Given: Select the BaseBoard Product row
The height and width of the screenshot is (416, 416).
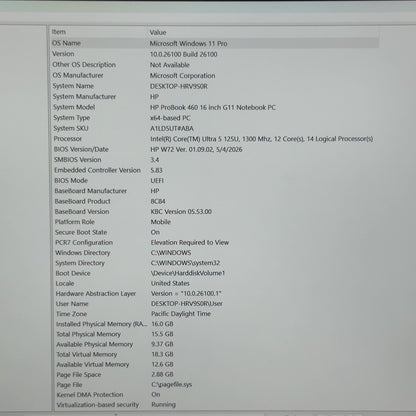Looking at the screenshot, I should click(x=214, y=201).
